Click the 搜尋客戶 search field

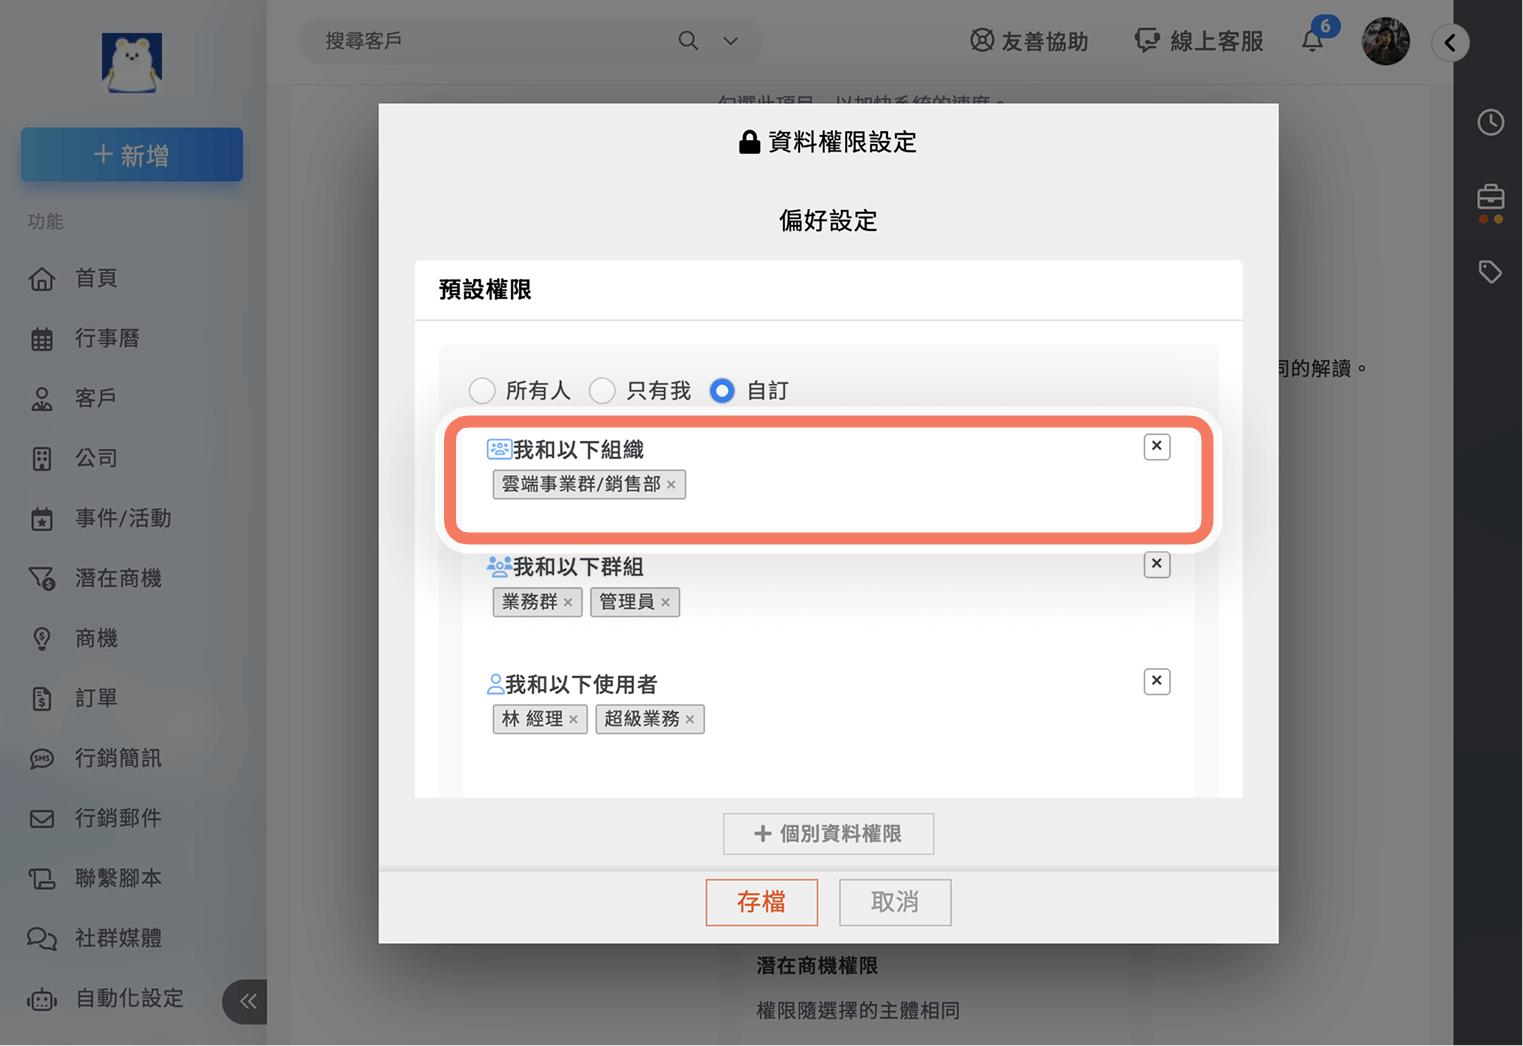pos(490,41)
